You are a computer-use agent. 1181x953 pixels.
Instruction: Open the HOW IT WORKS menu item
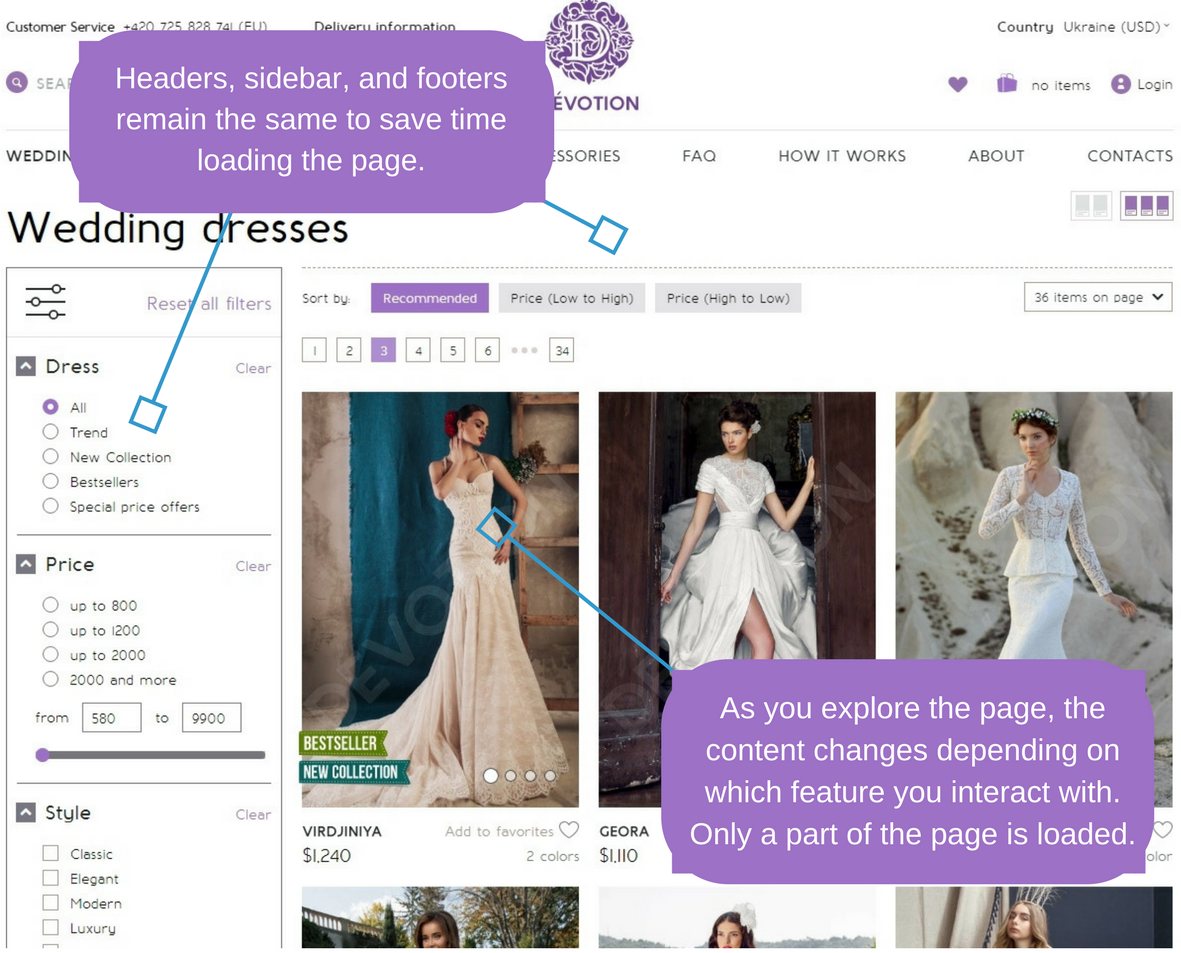[842, 156]
